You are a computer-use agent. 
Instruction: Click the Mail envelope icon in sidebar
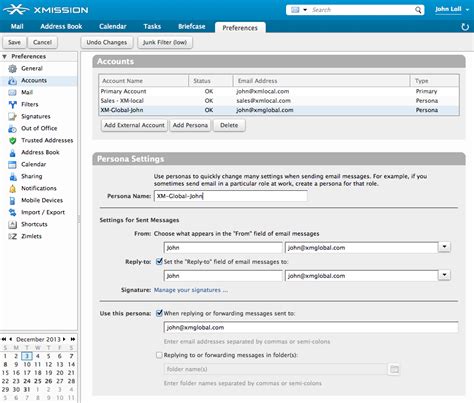(12, 93)
